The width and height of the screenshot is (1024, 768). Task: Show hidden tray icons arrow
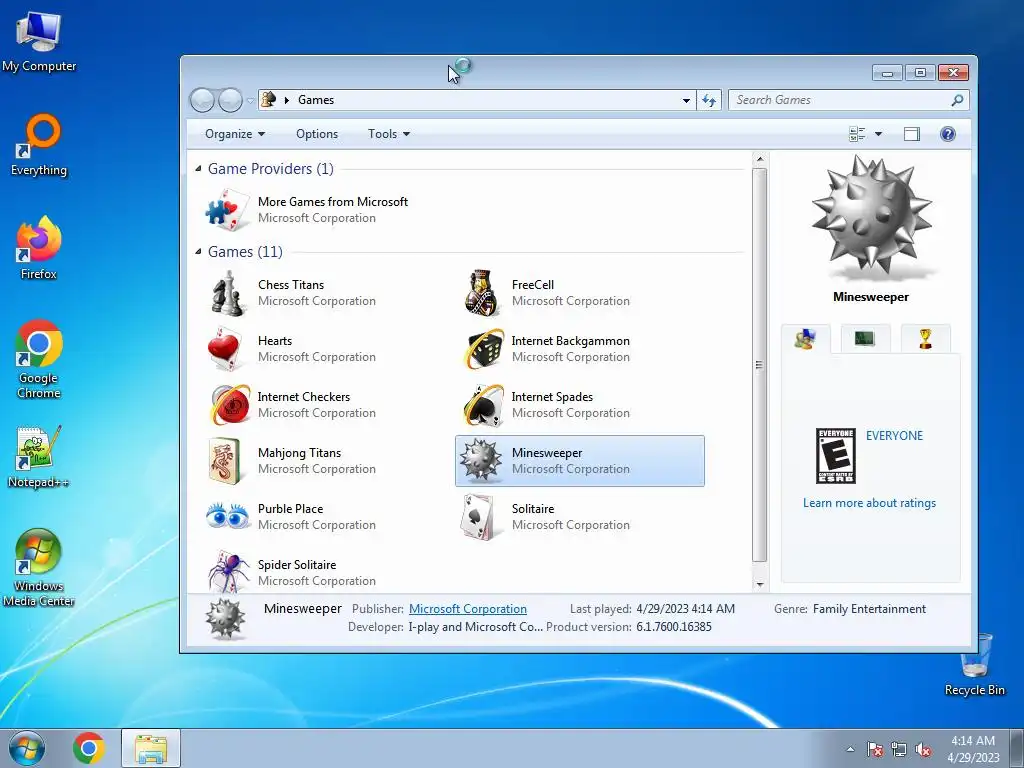pyautogui.click(x=850, y=749)
